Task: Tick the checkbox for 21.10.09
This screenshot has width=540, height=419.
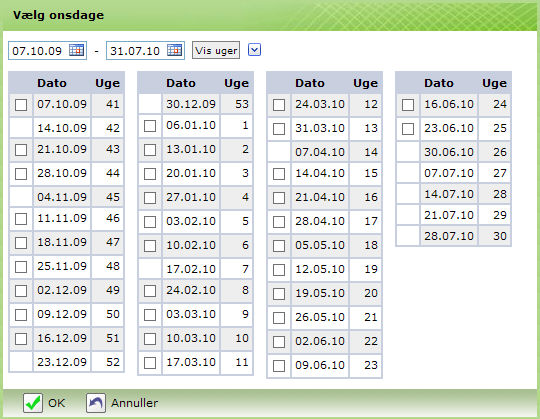Action: 21,150
